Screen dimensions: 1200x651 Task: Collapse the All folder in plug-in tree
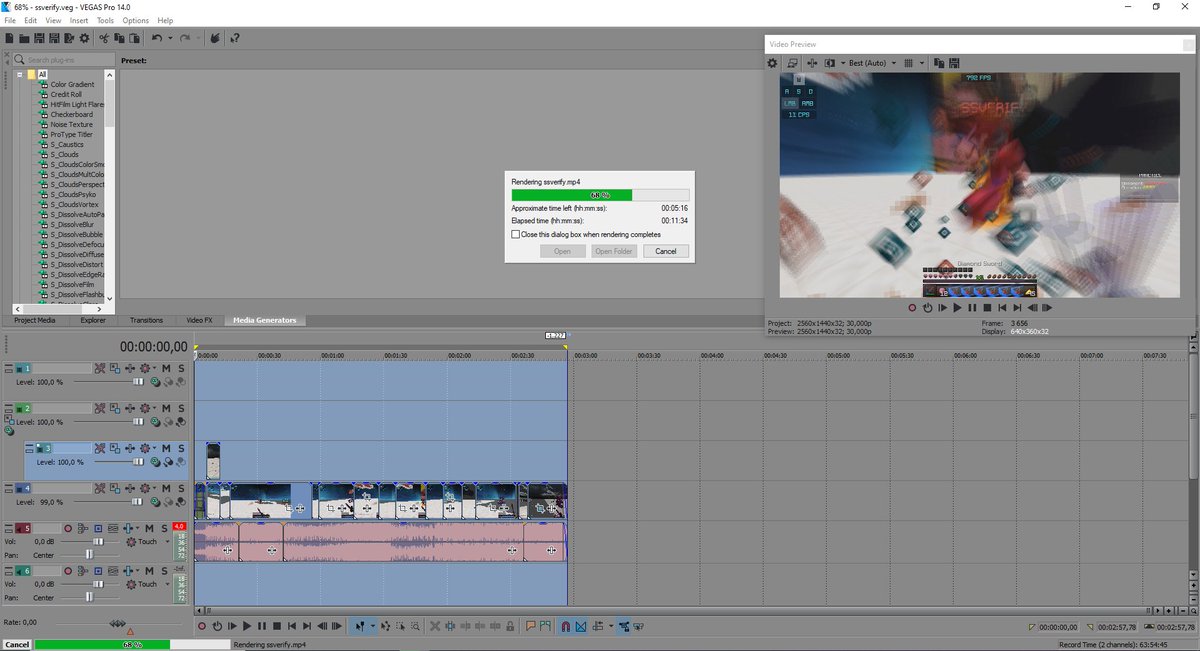(x=19, y=75)
